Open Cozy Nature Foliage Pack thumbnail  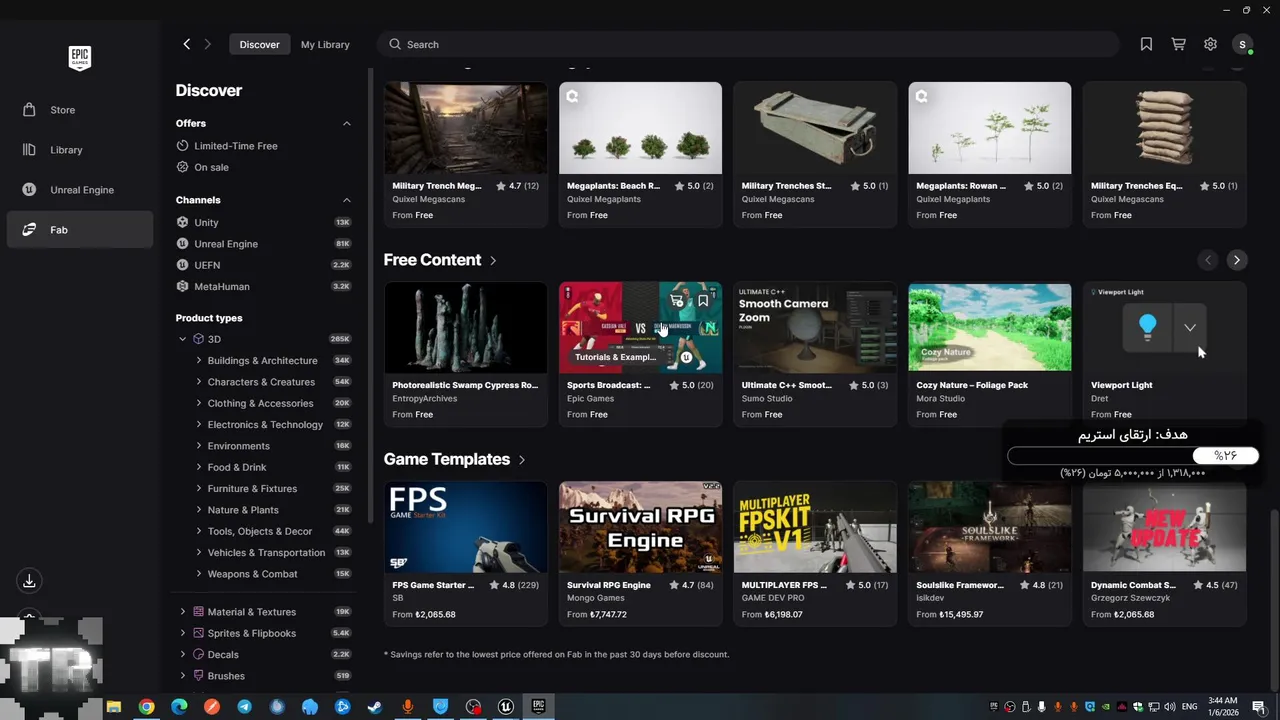tap(989, 327)
